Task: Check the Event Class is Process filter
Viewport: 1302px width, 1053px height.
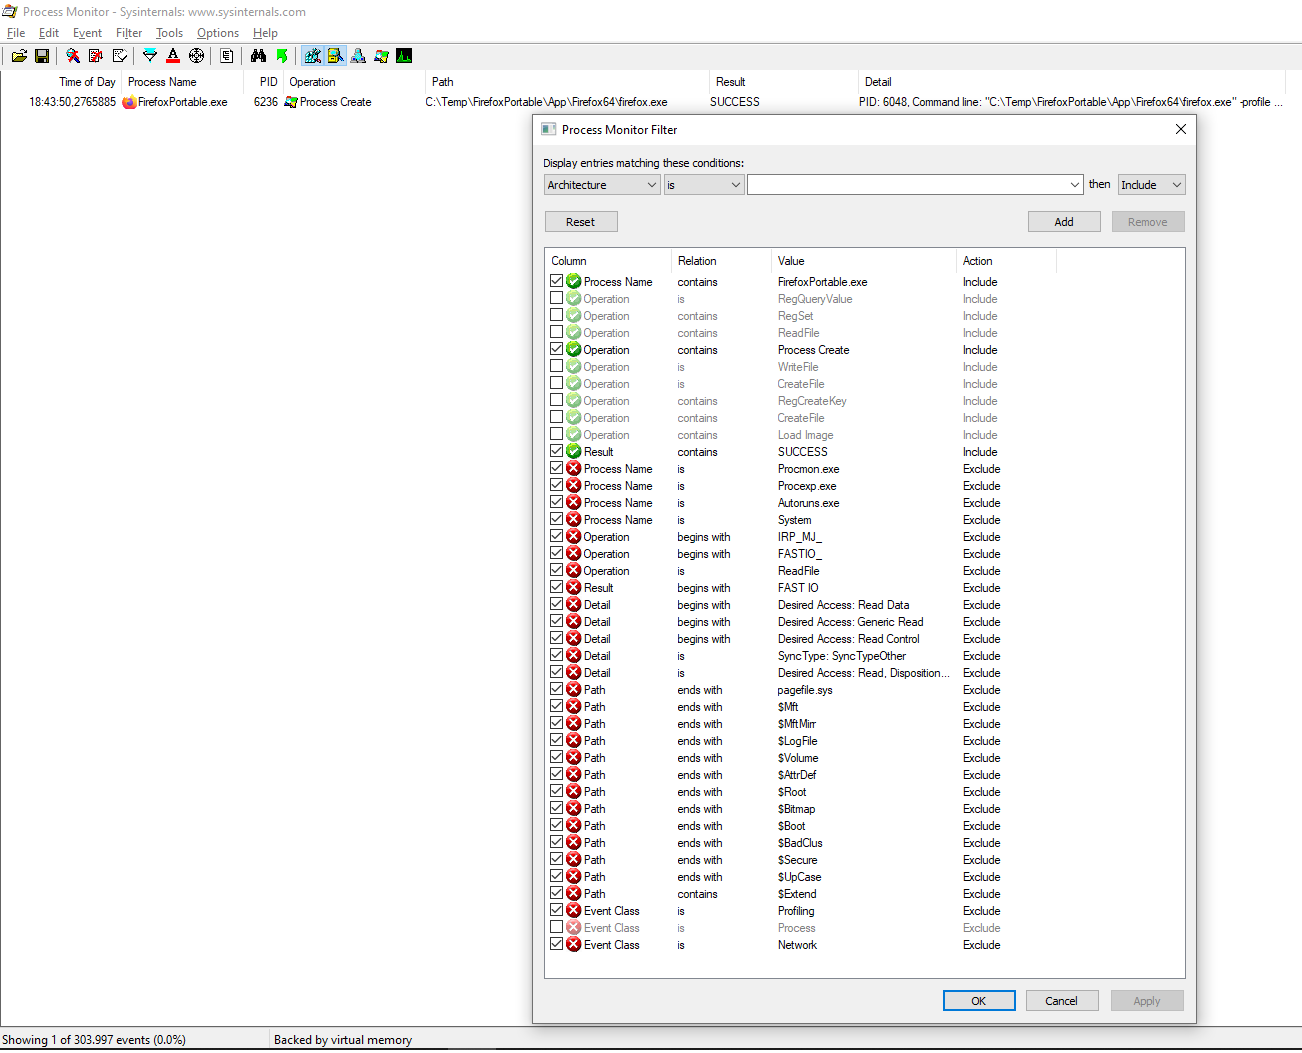Action: [x=557, y=928]
